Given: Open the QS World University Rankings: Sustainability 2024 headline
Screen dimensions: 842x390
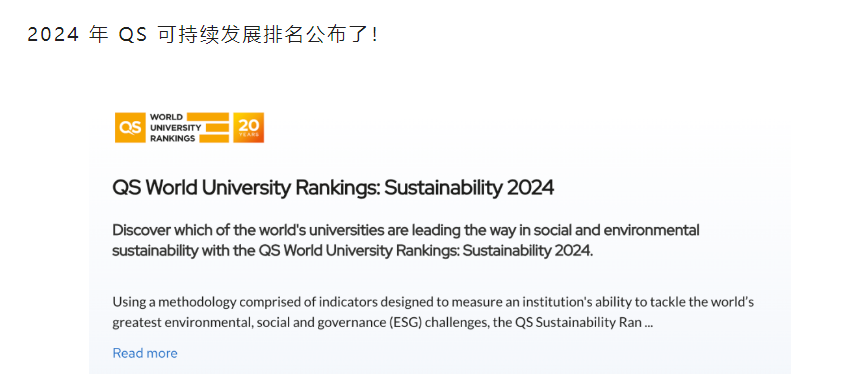Looking at the screenshot, I should [x=333, y=187].
